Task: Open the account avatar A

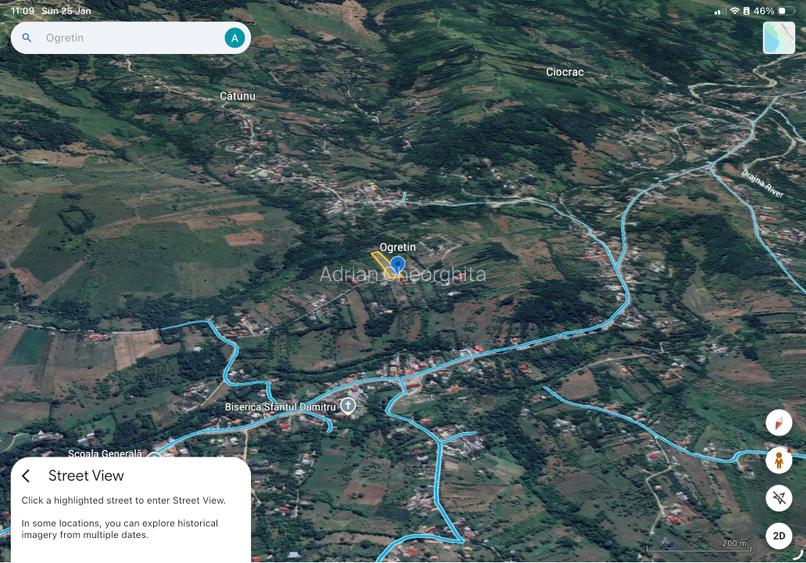Action: (x=234, y=38)
